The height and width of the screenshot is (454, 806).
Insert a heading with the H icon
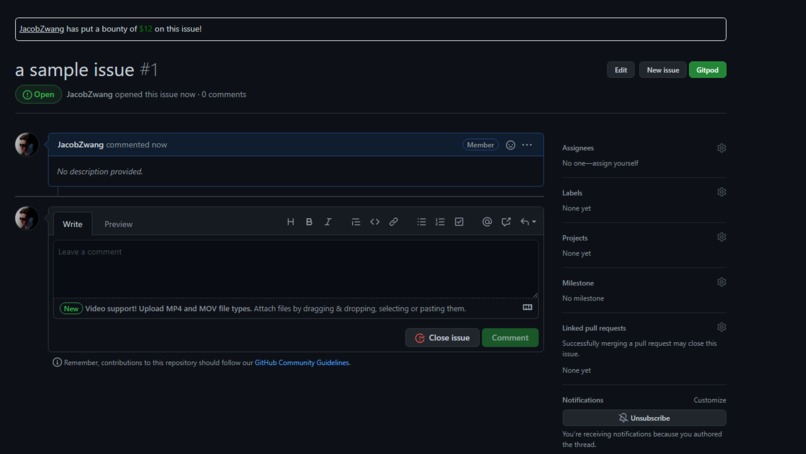coord(290,222)
